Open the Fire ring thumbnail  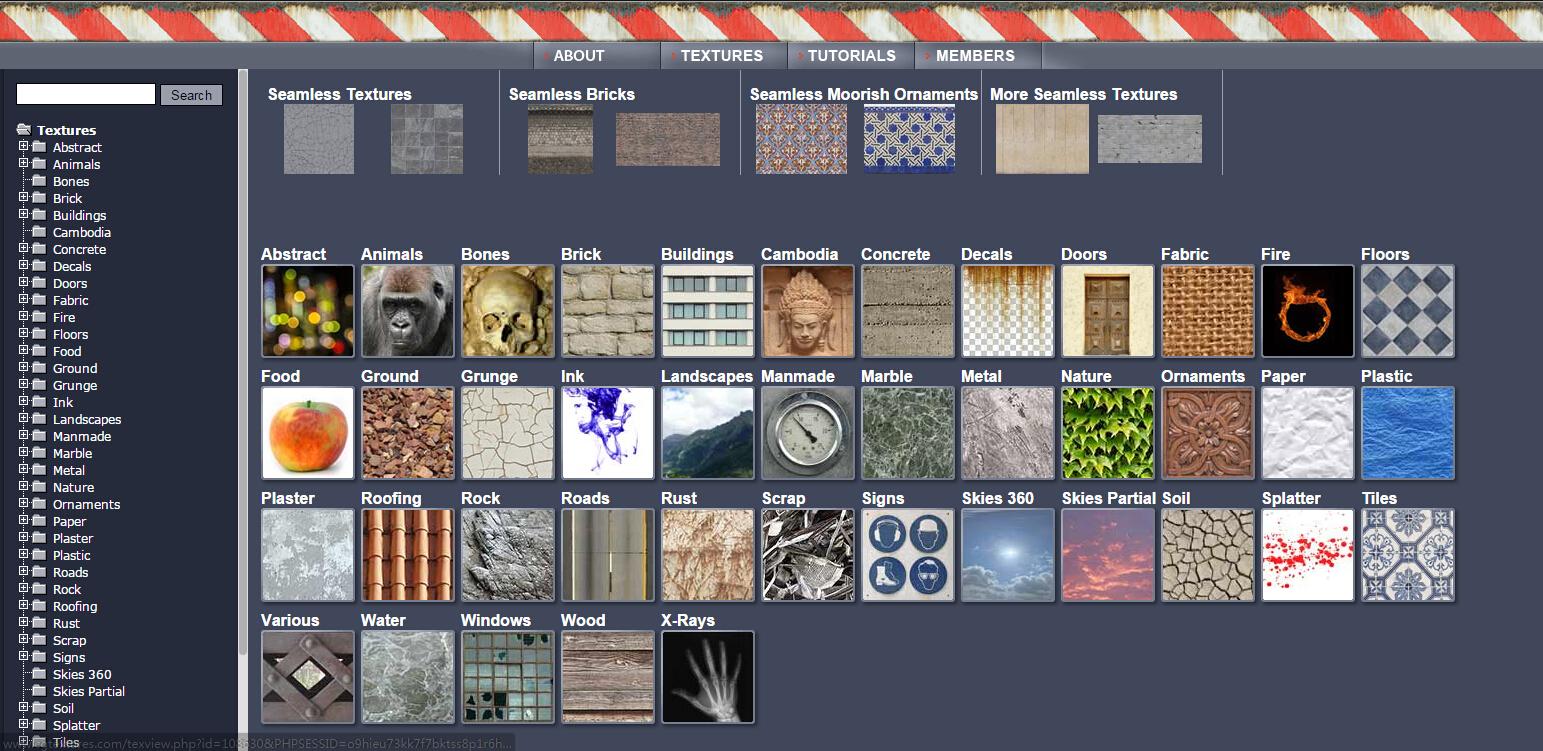(x=1308, y=311)
